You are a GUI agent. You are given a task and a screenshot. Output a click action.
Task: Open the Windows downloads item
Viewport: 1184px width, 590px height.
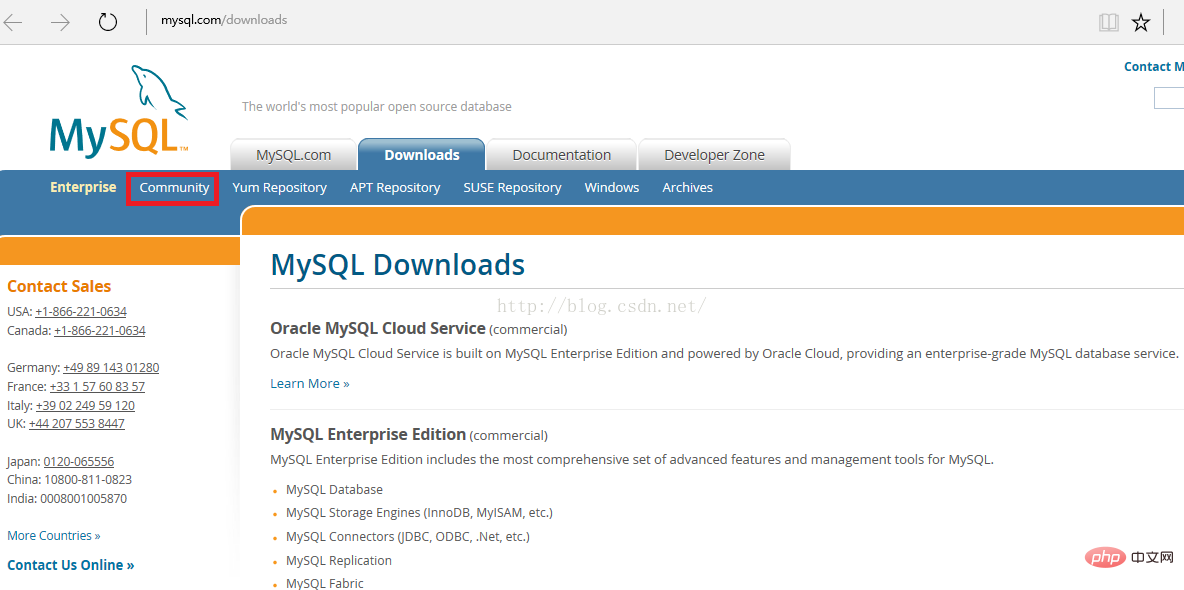pyautogui.click(x=612, y=187)
